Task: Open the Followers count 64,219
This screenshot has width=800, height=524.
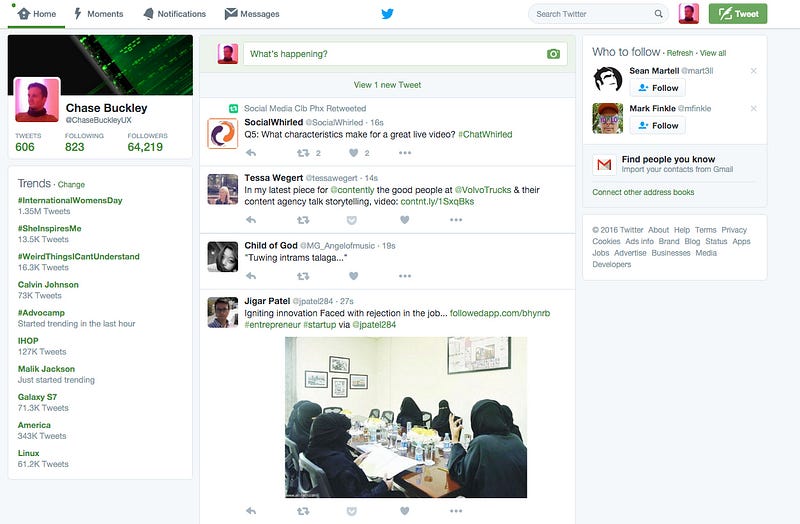Action: click(147, 142)
